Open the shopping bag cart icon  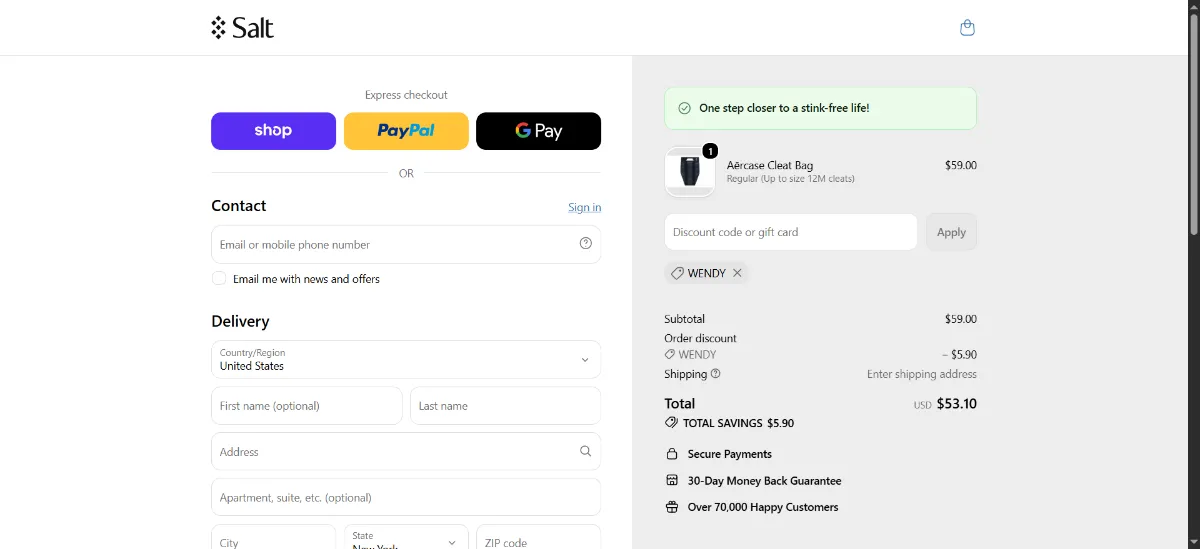967,28
